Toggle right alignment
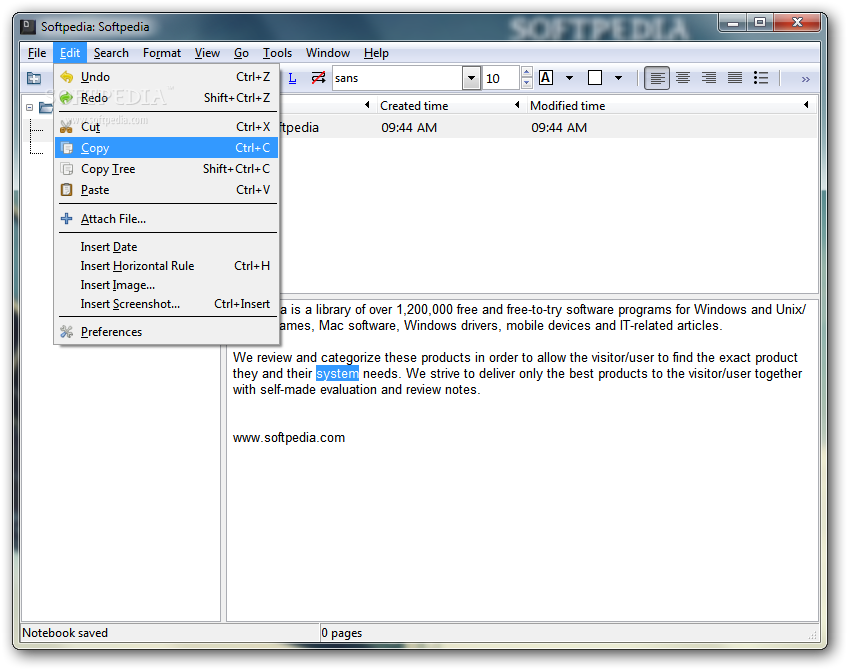 (x=709, y=78)
